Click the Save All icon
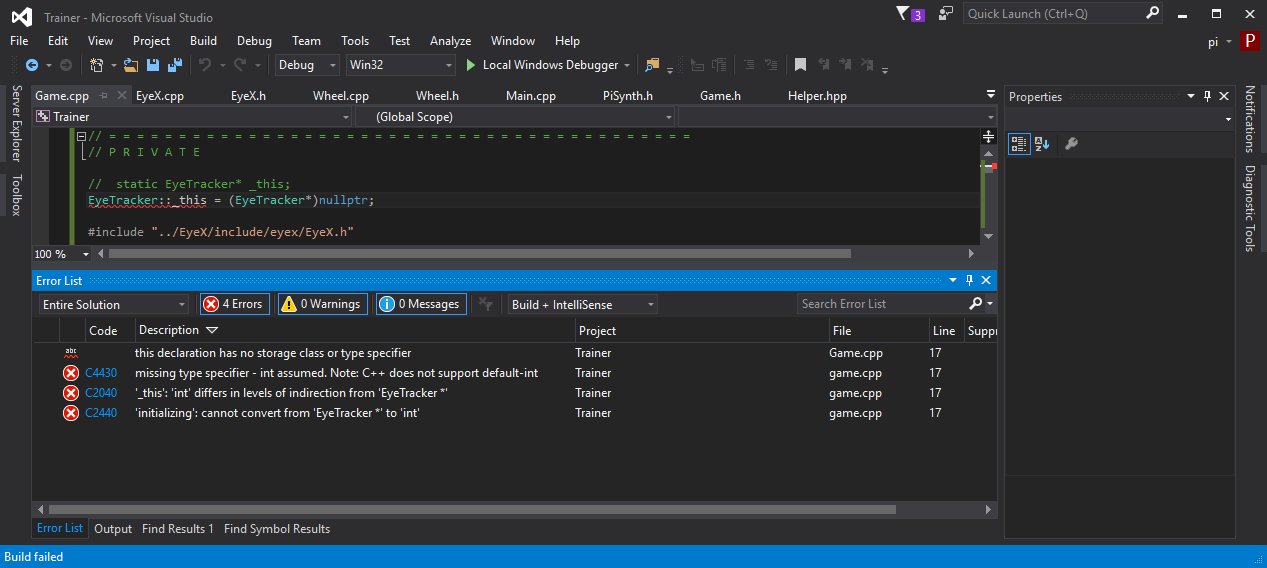Image resolution: width=1267 pixels, height=568 pixels. (174, 65)
